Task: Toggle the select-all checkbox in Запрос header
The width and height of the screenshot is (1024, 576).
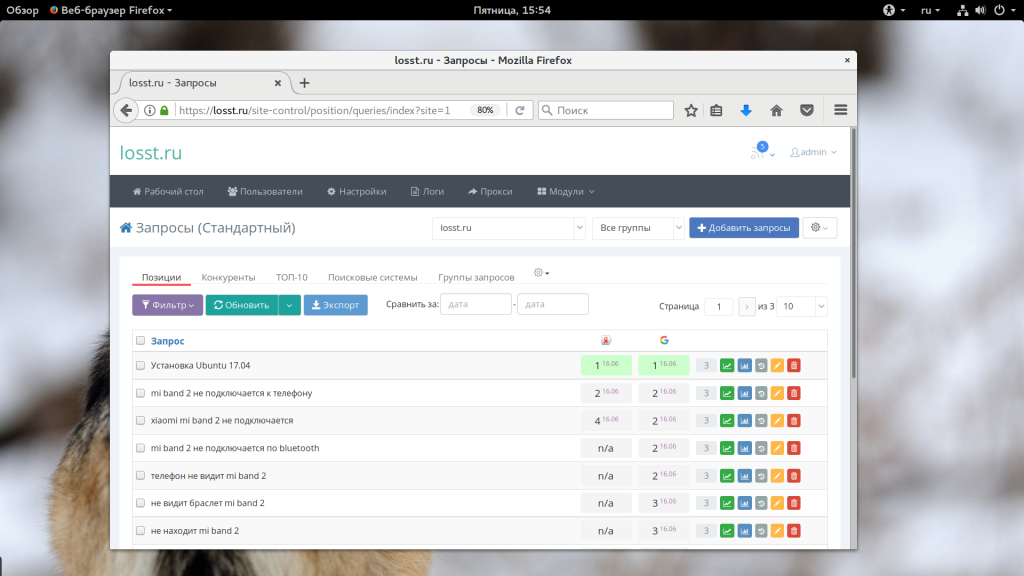Action: point(141,341)
